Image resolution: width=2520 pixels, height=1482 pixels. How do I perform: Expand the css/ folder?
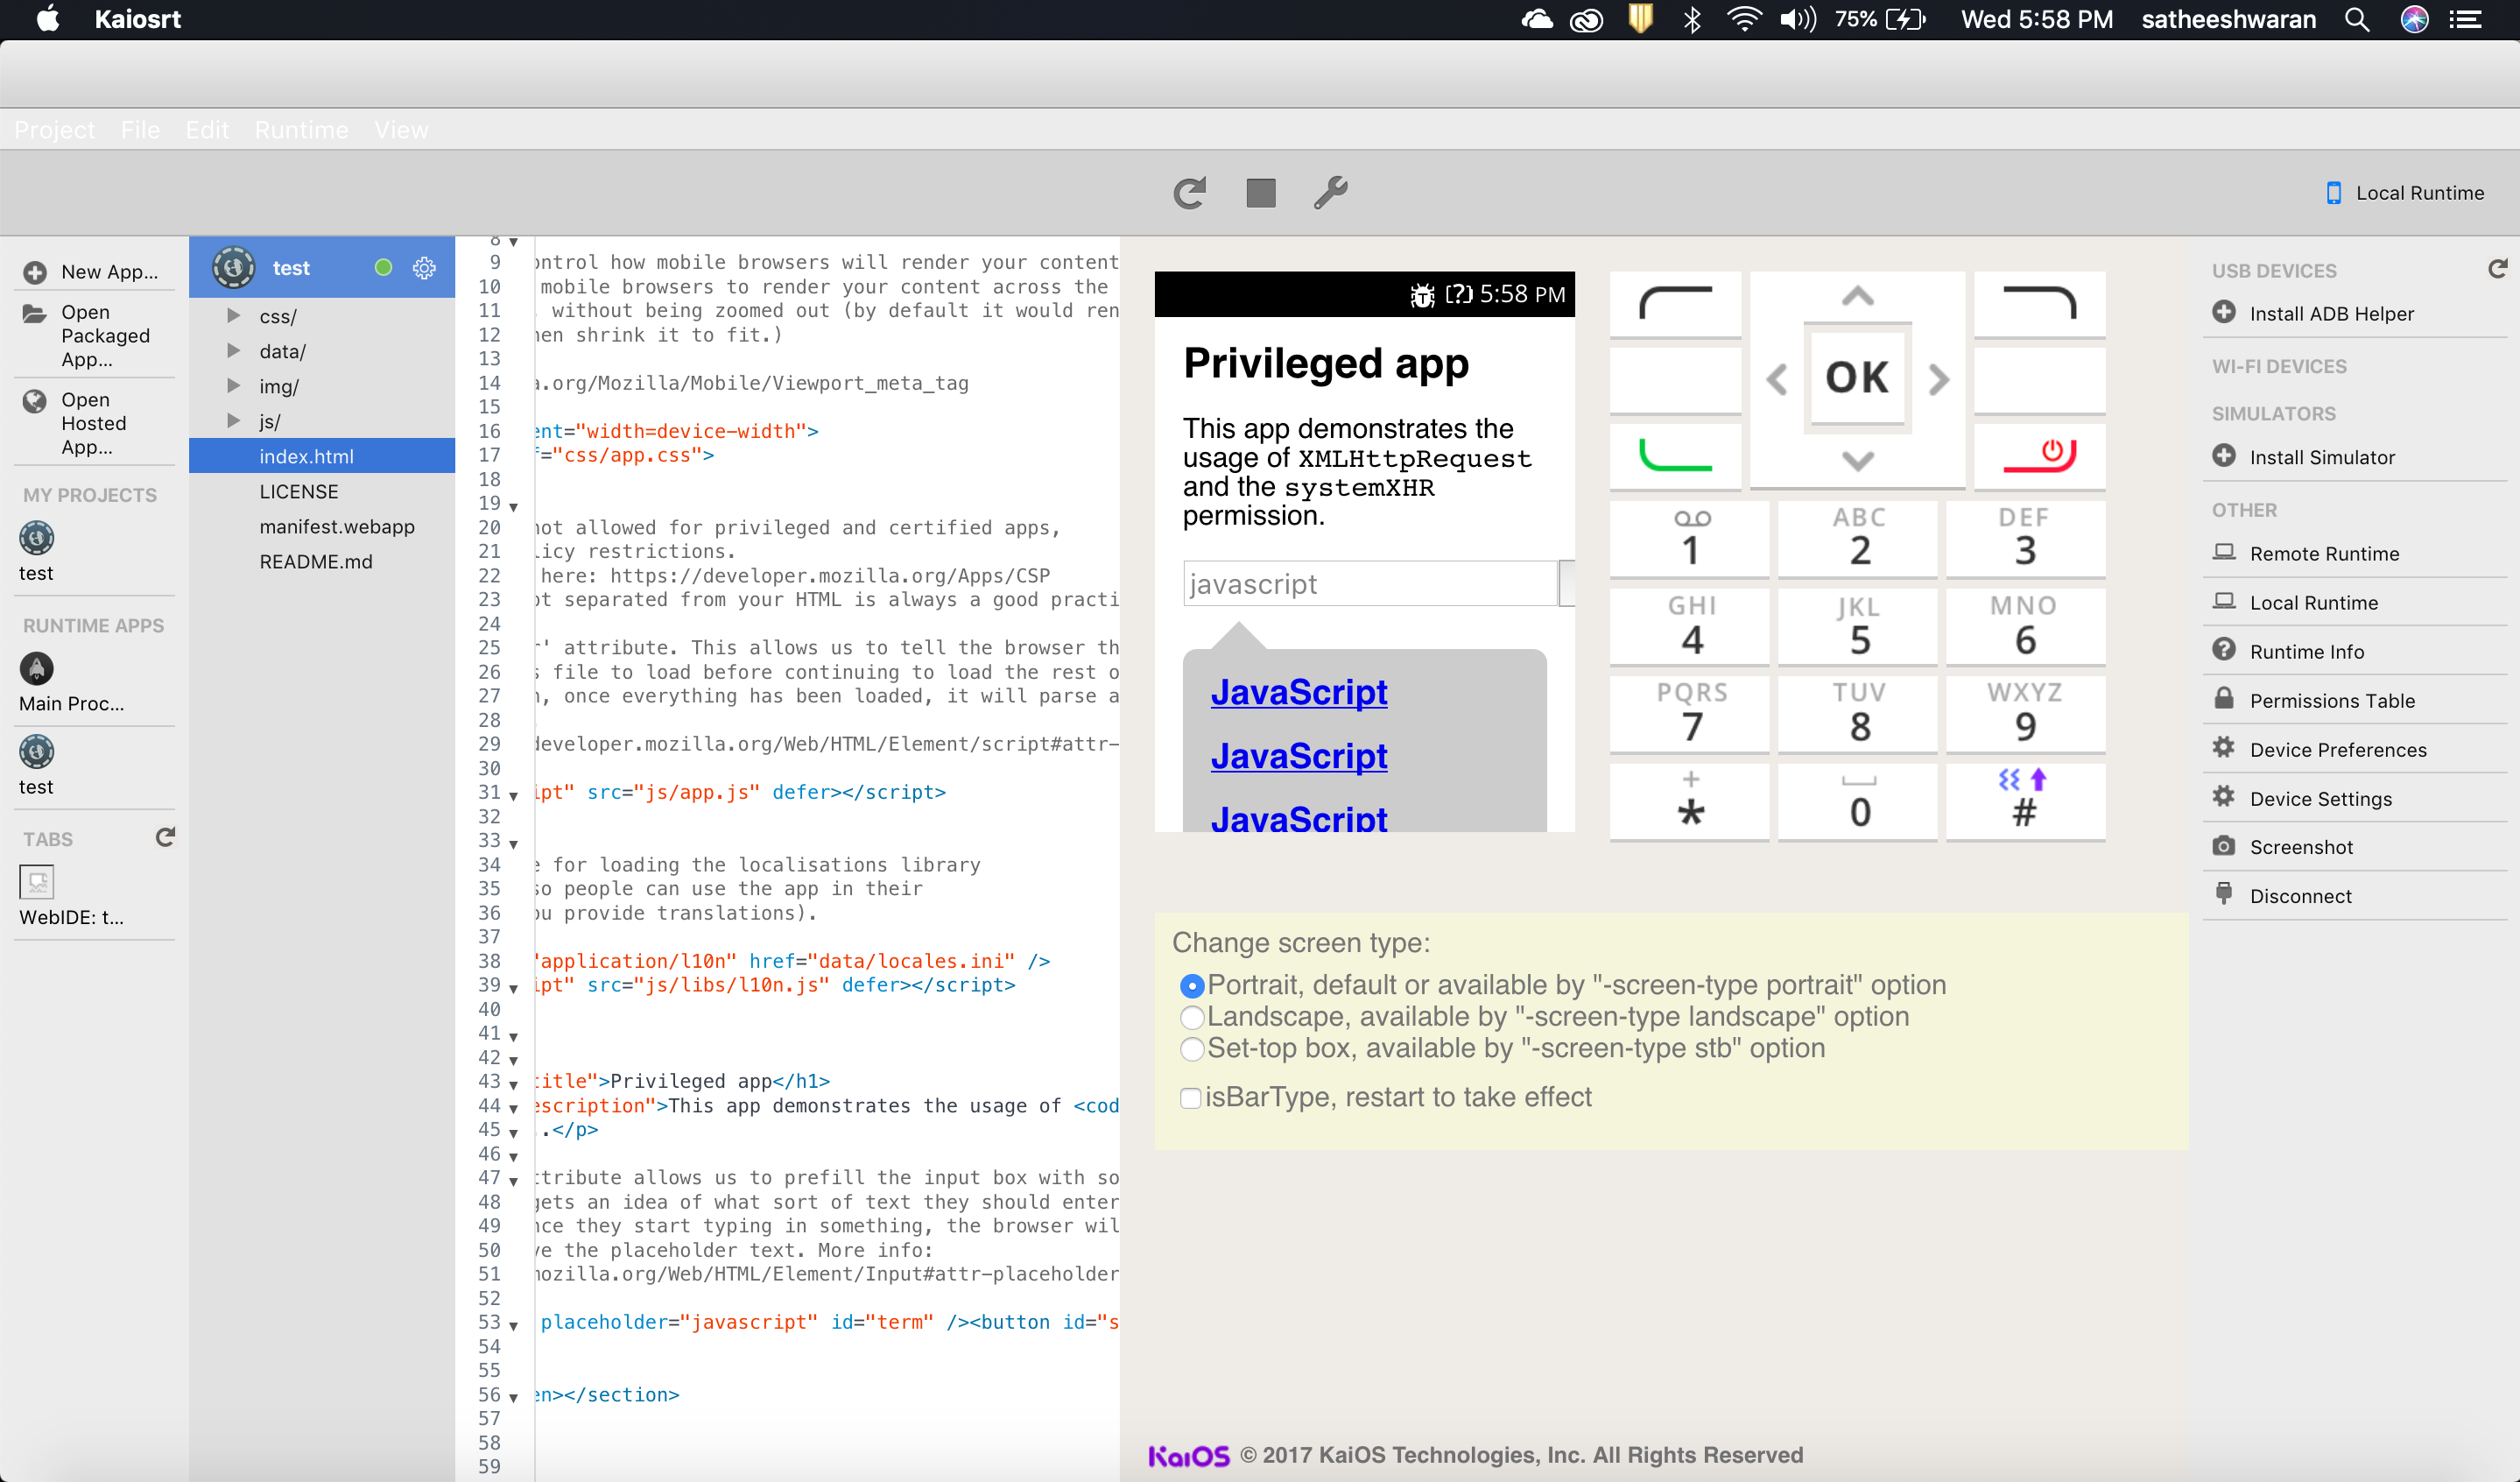tap(234, 316)
